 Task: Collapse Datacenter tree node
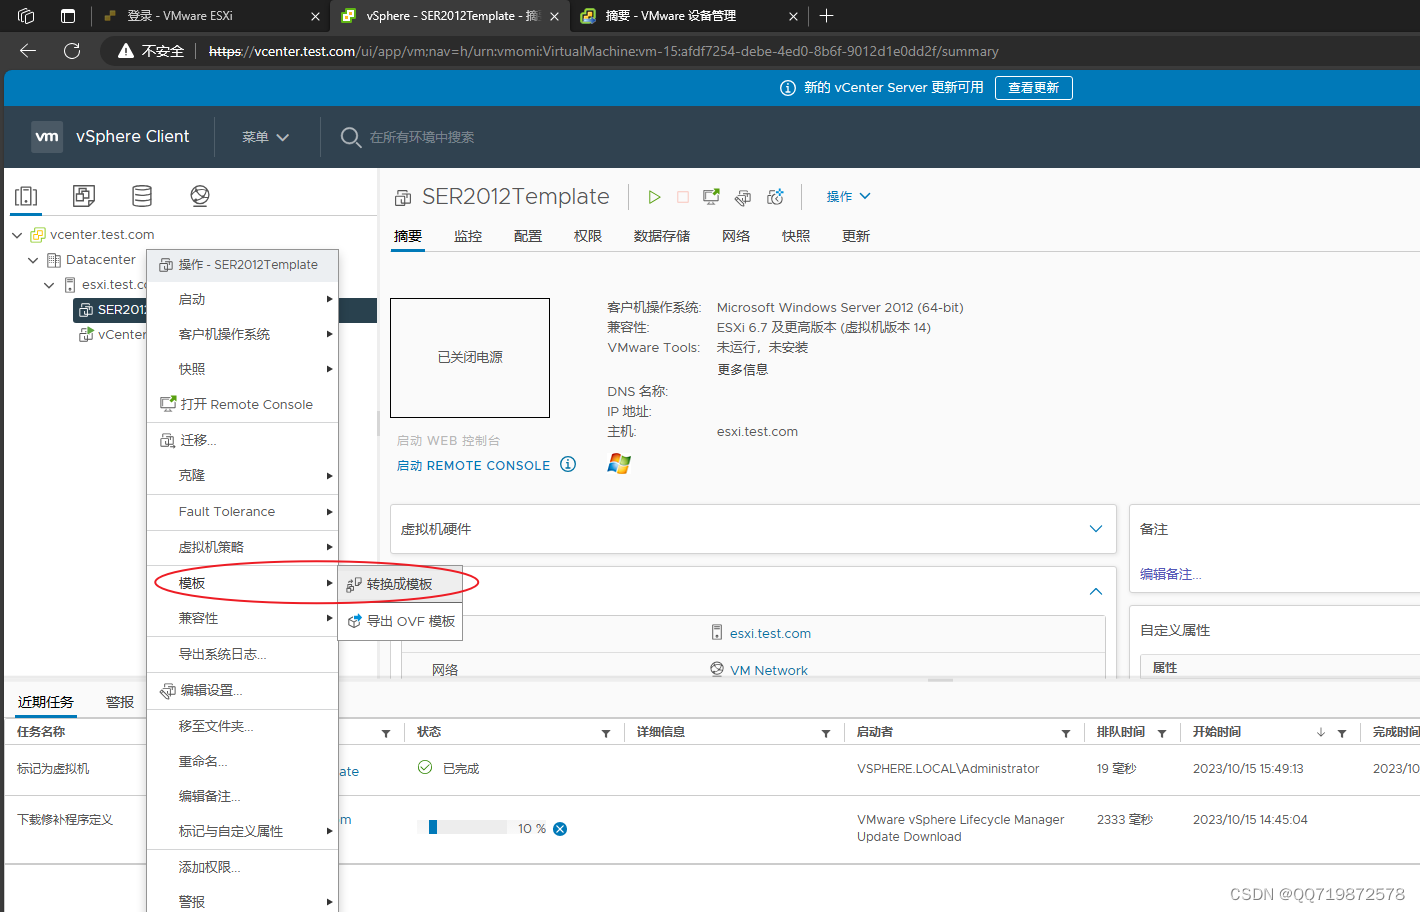(33, 260)
